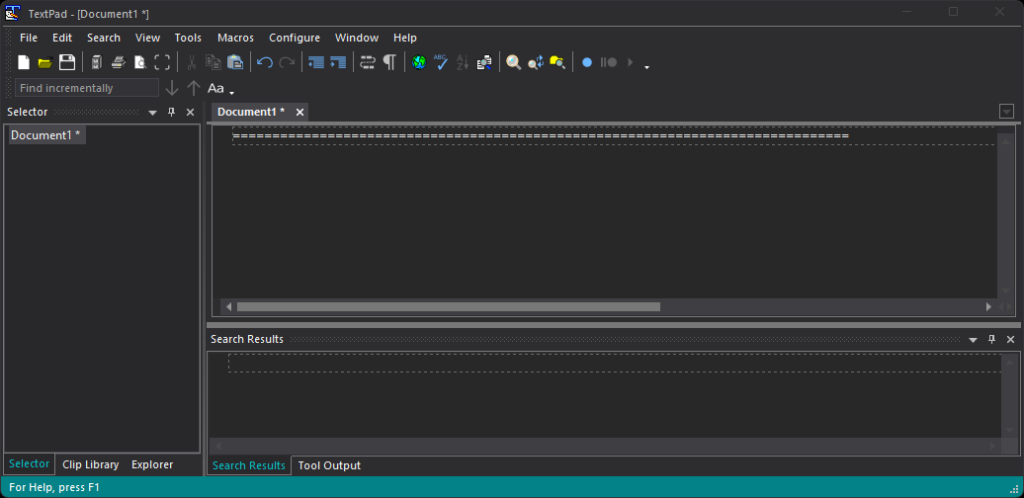Click the Print icon in toolbar
1024x498 pixels.
(118, 62)
